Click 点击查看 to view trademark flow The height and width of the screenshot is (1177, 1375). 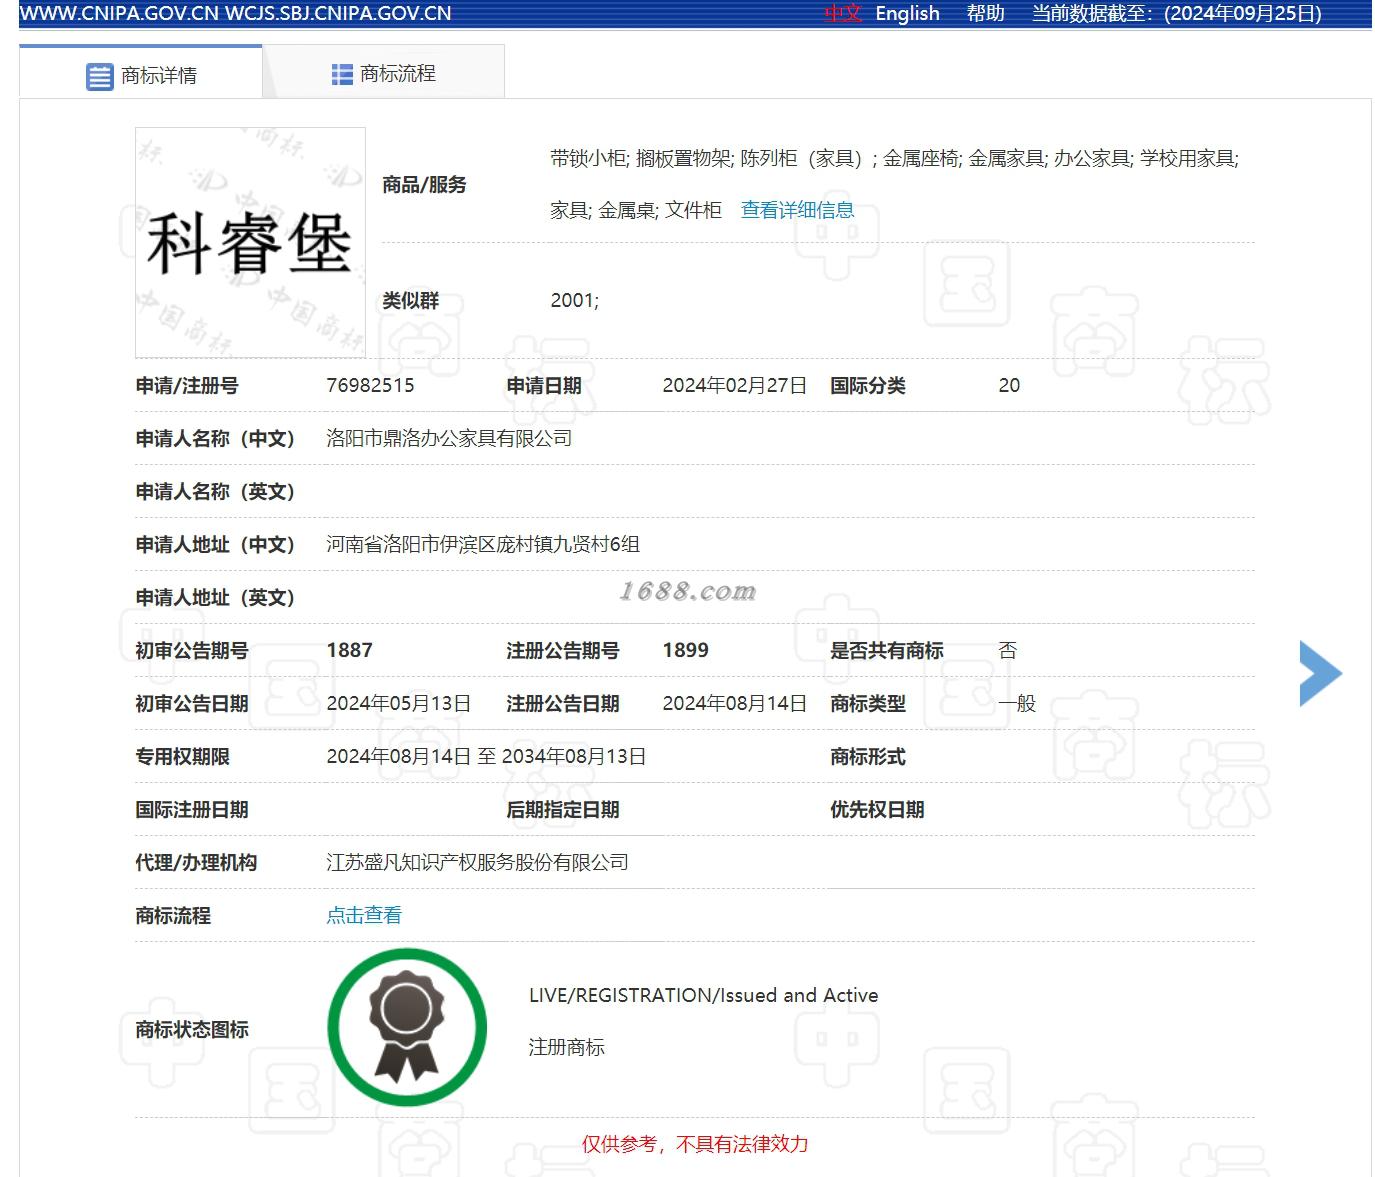click(x=364, y=915)
